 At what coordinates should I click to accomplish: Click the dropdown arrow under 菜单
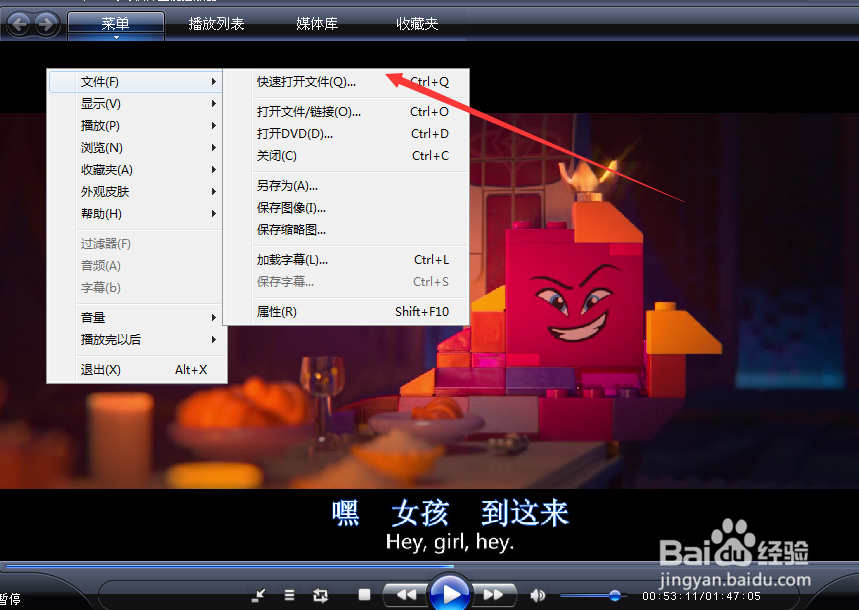[x=116, y=37]
